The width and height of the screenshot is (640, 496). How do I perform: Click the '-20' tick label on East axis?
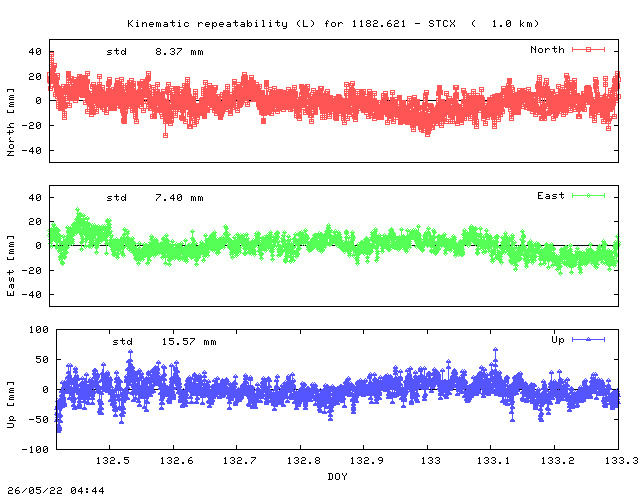pyautogui.click(x=32, y=271)
